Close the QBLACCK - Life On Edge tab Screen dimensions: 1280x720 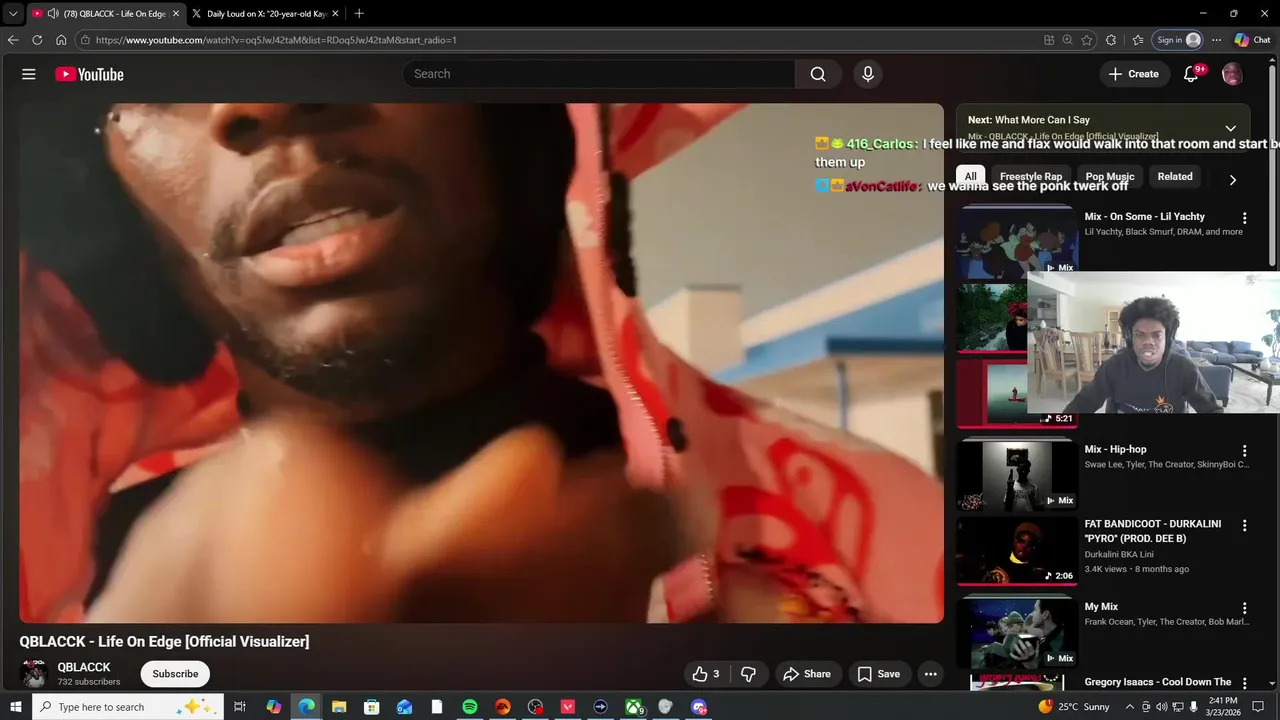pos(176,14)
